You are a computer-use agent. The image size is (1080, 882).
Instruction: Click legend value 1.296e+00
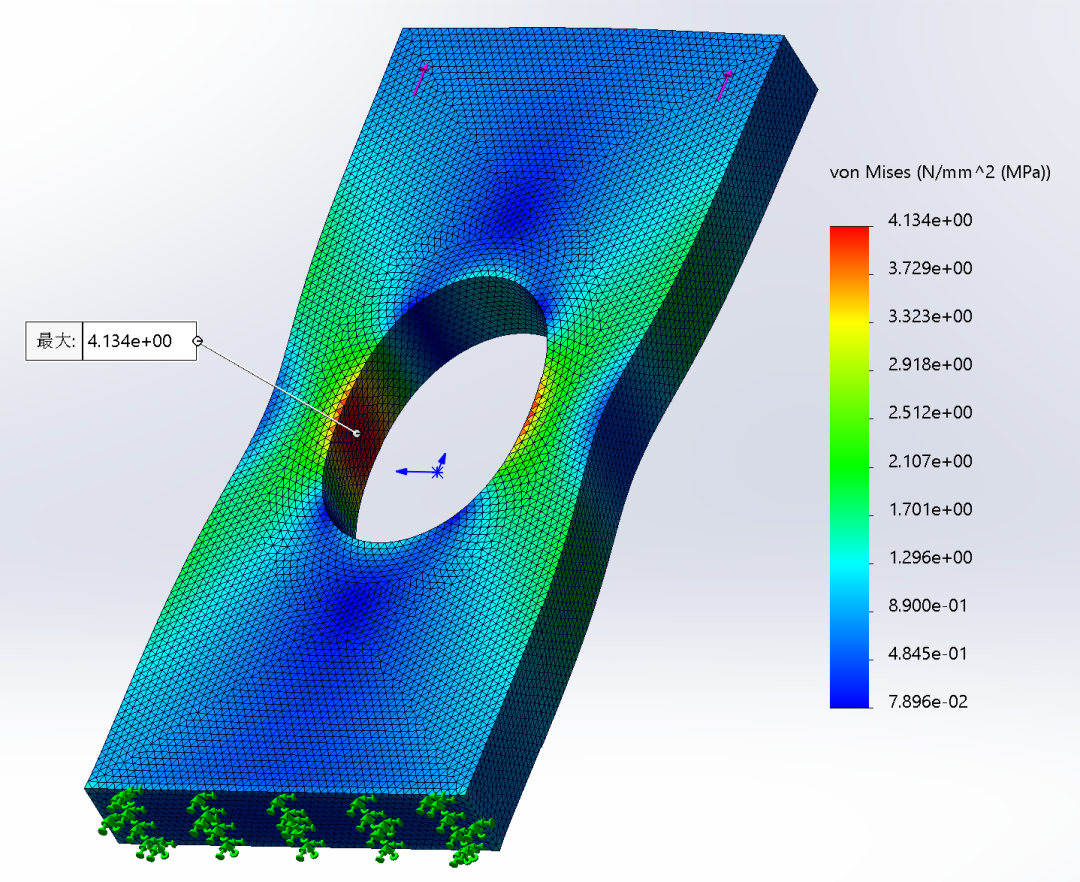pos(930,558)
